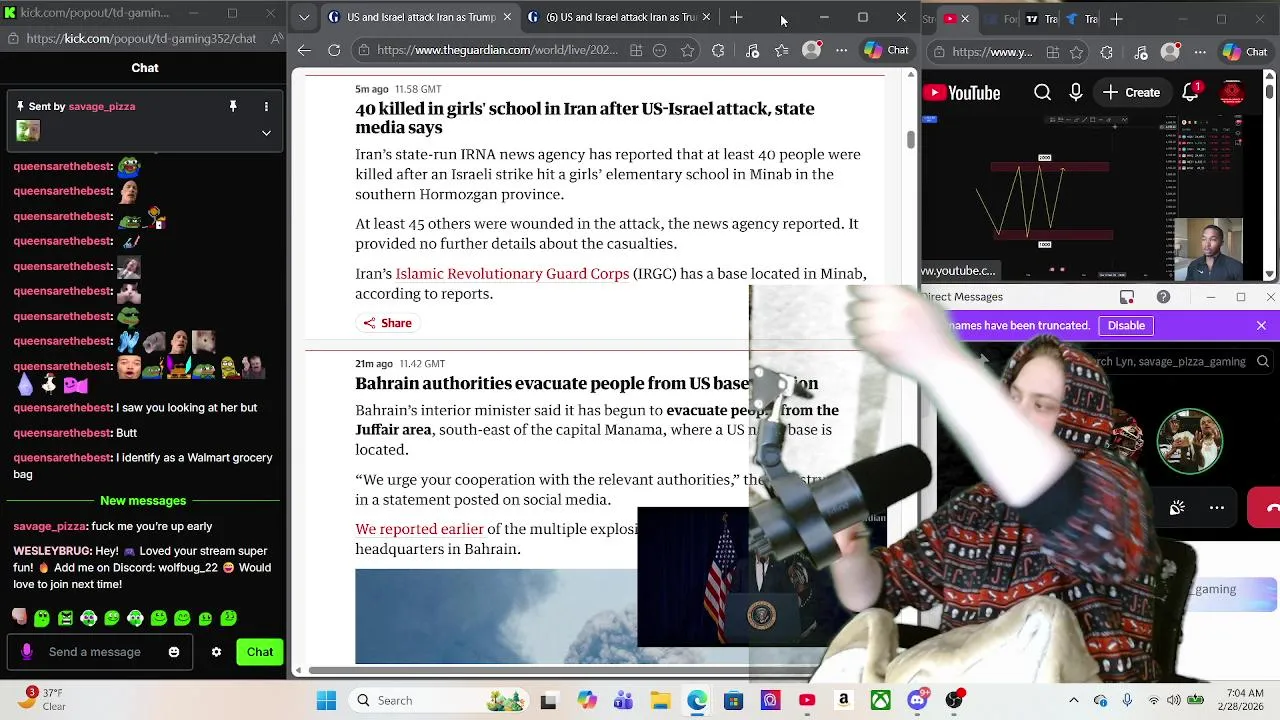Show hidden system tray icons chevron
This screenshot has height=720, width=1280.
(1074, 700)
